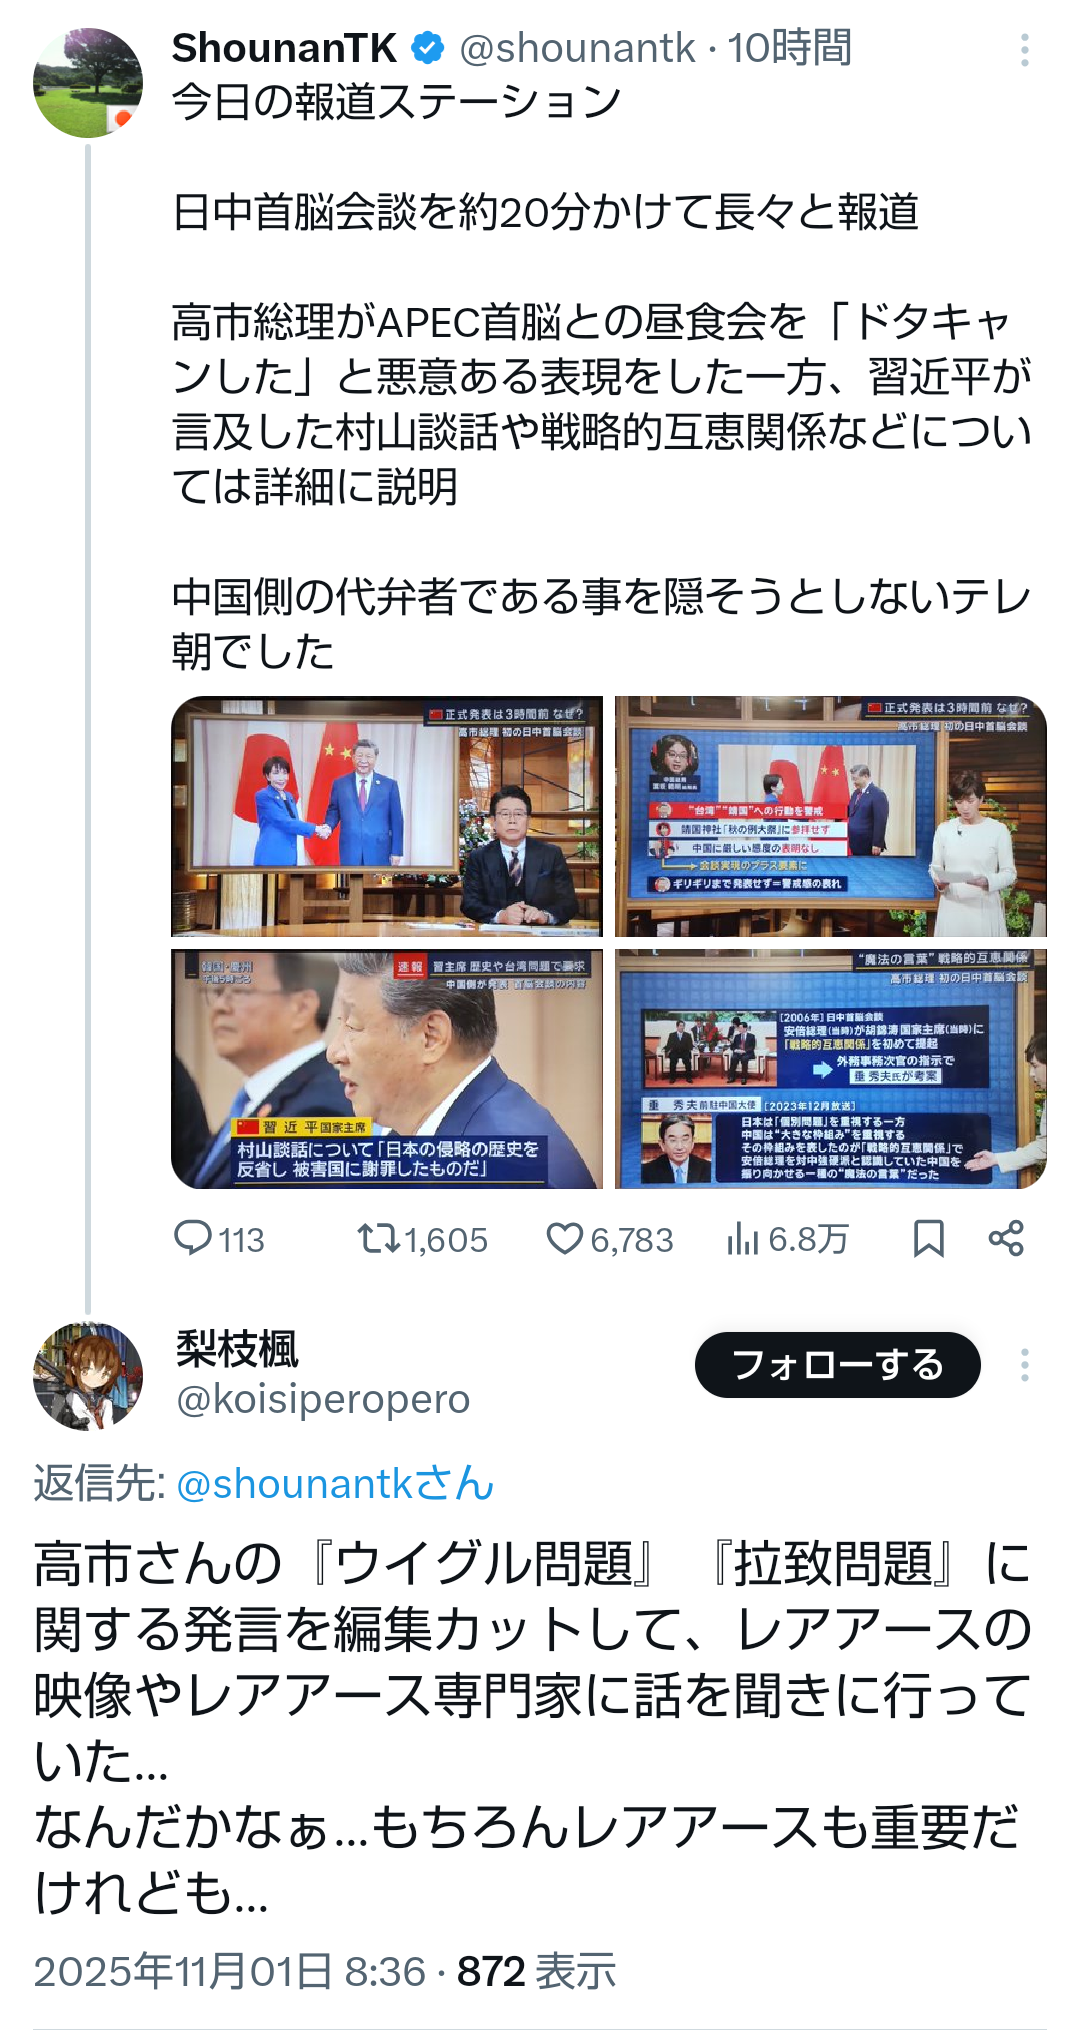Expand the three-dot menu beside フォローする

1024,1365
